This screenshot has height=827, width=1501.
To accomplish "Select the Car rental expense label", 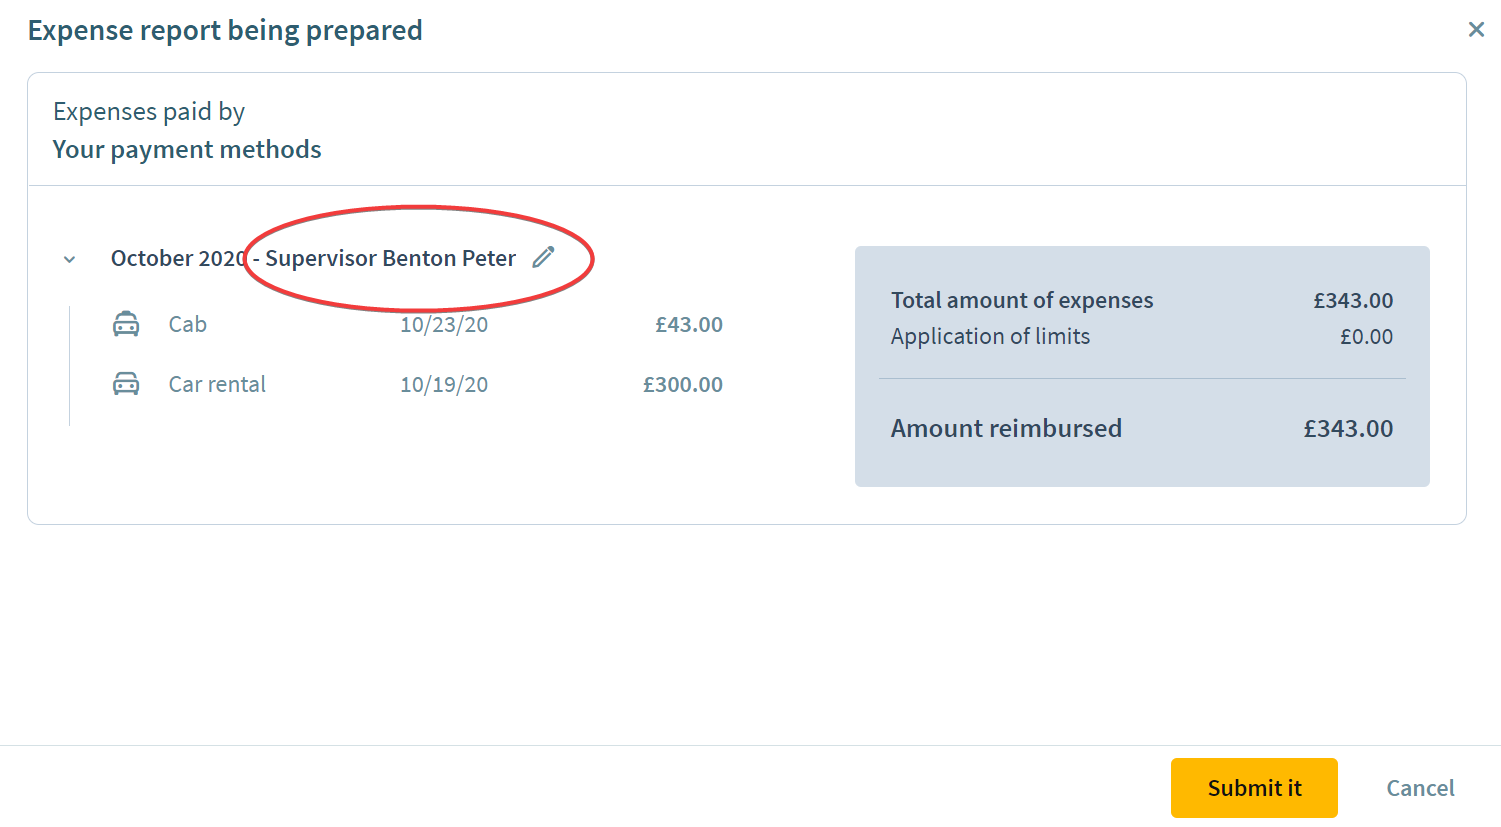I will point(217,384).
